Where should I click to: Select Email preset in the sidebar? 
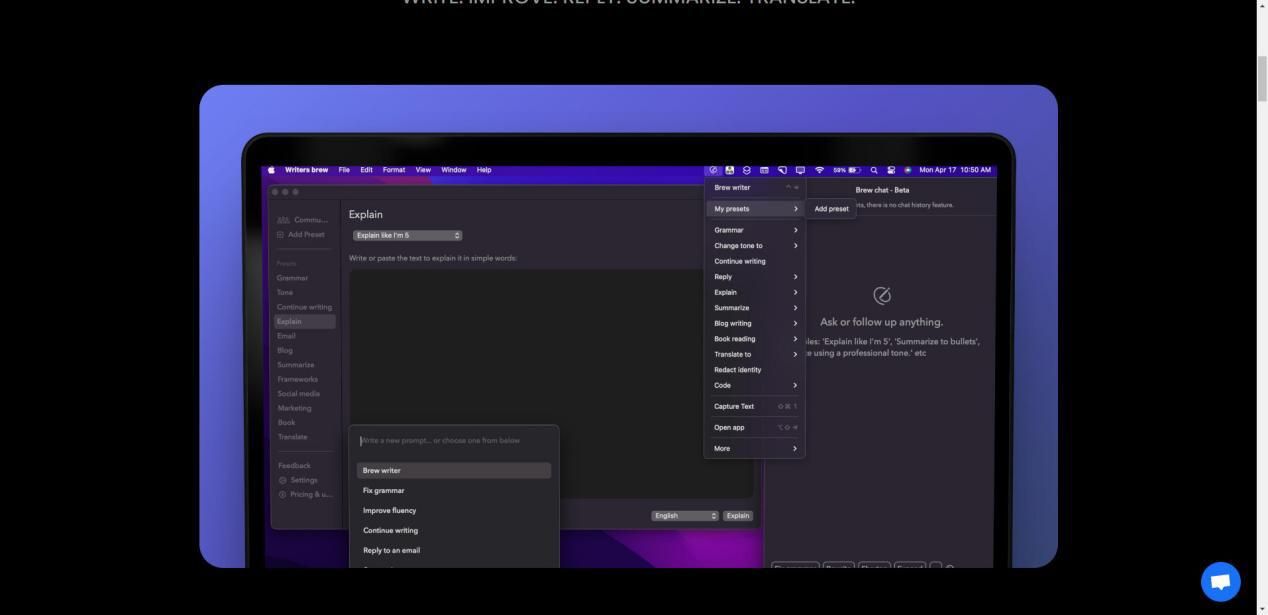[x=286, y=336]
